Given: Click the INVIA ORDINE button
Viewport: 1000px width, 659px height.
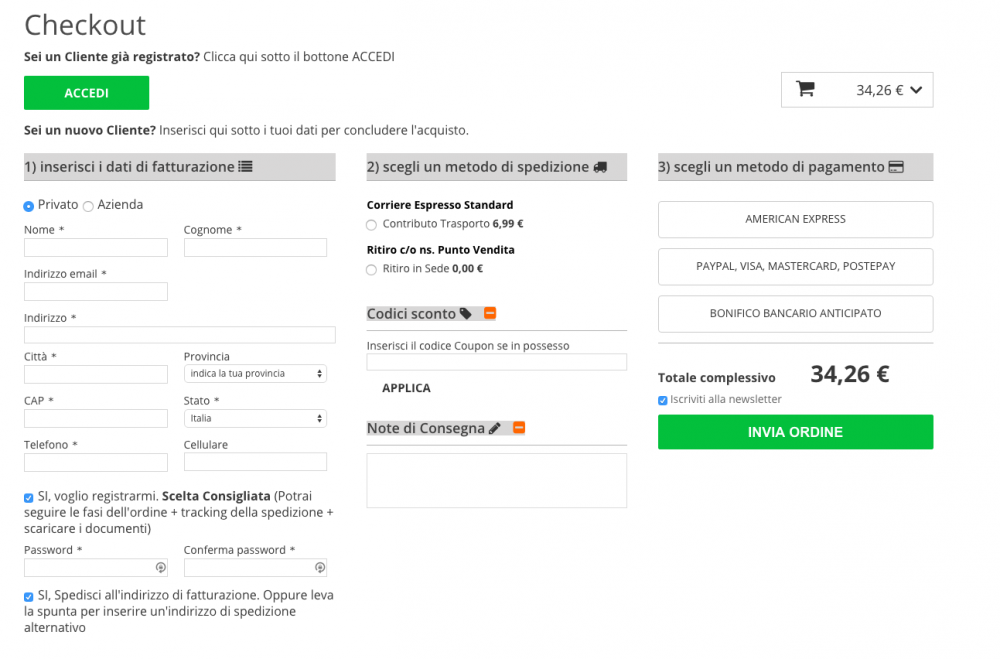Looking at the screenshot, I should [x=795, y=432].
